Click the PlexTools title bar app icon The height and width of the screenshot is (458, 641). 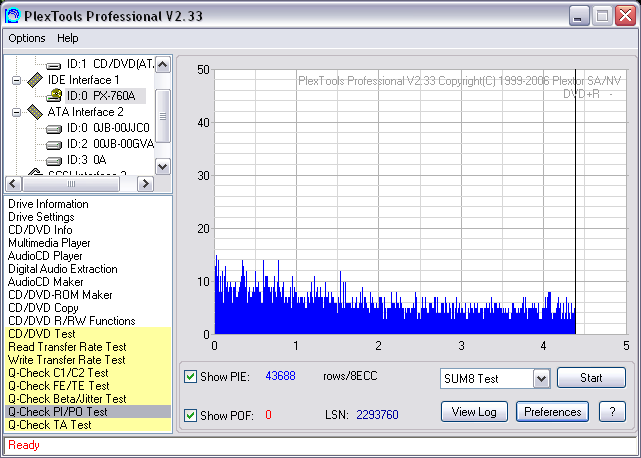pyautogui.click(x=12, y=16)
